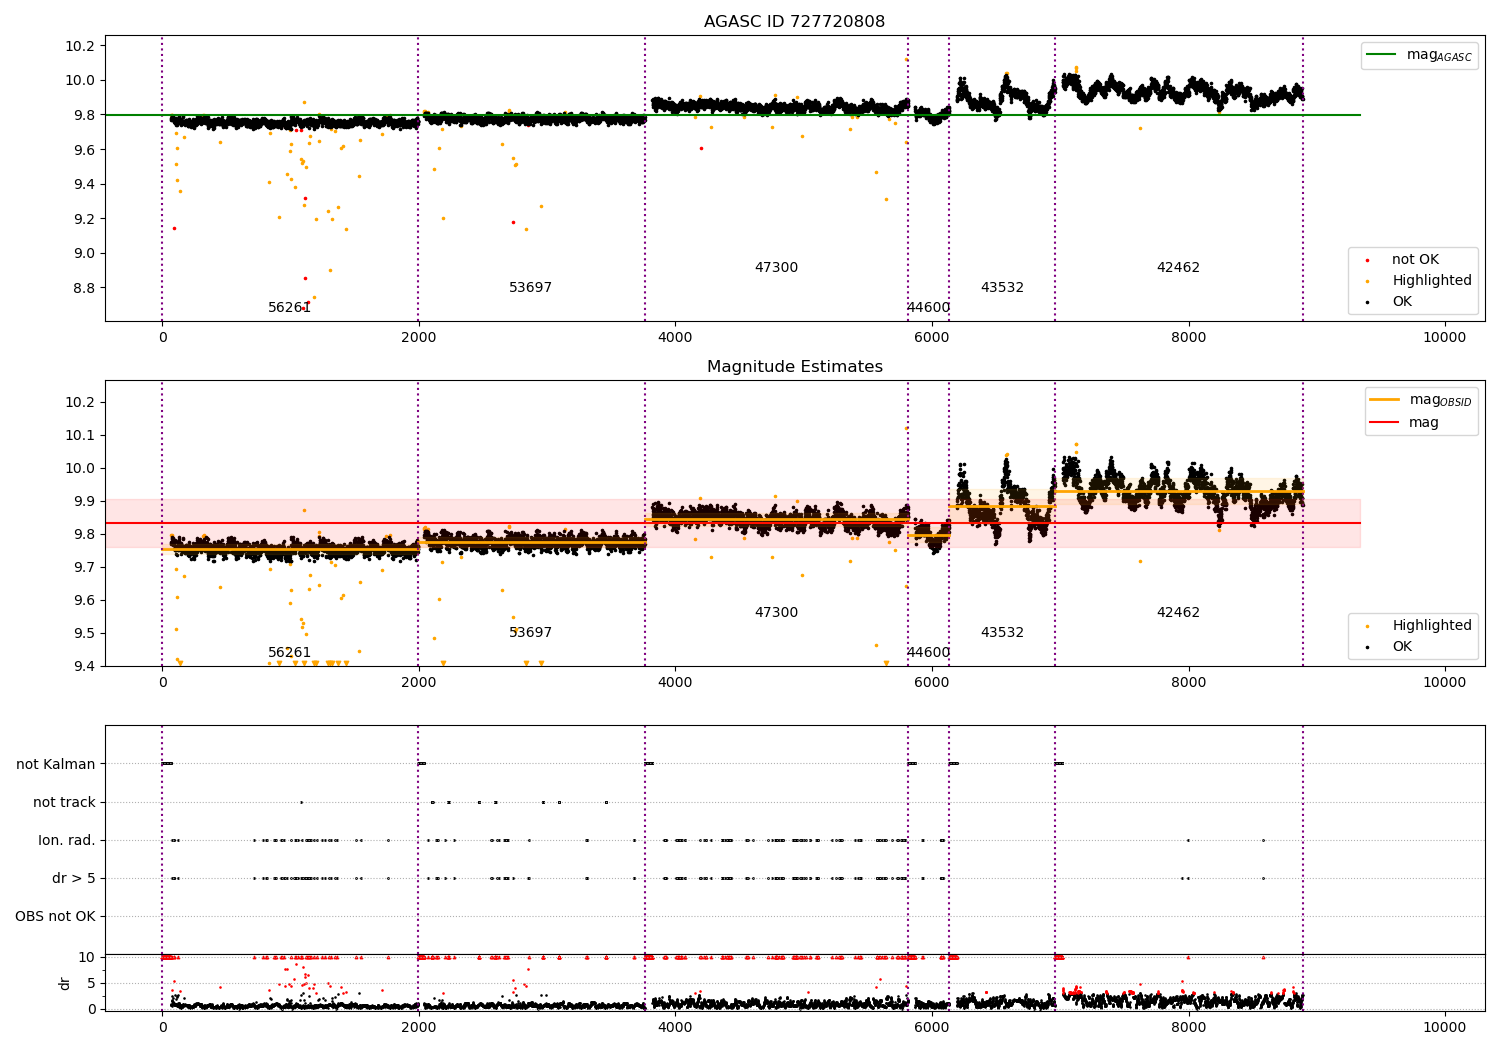Click the 'dr > 5' axis label
Image resolution: width=1500 pixels, height=1050 pixels.
tap(74, 879)
